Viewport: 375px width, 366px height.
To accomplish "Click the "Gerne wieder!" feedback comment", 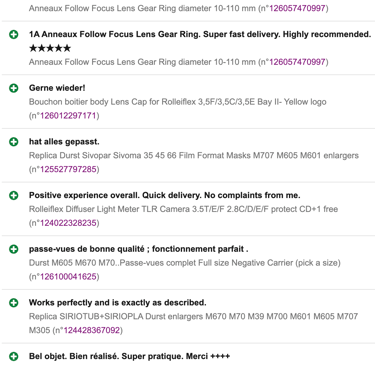I will [x=57, y=88].
